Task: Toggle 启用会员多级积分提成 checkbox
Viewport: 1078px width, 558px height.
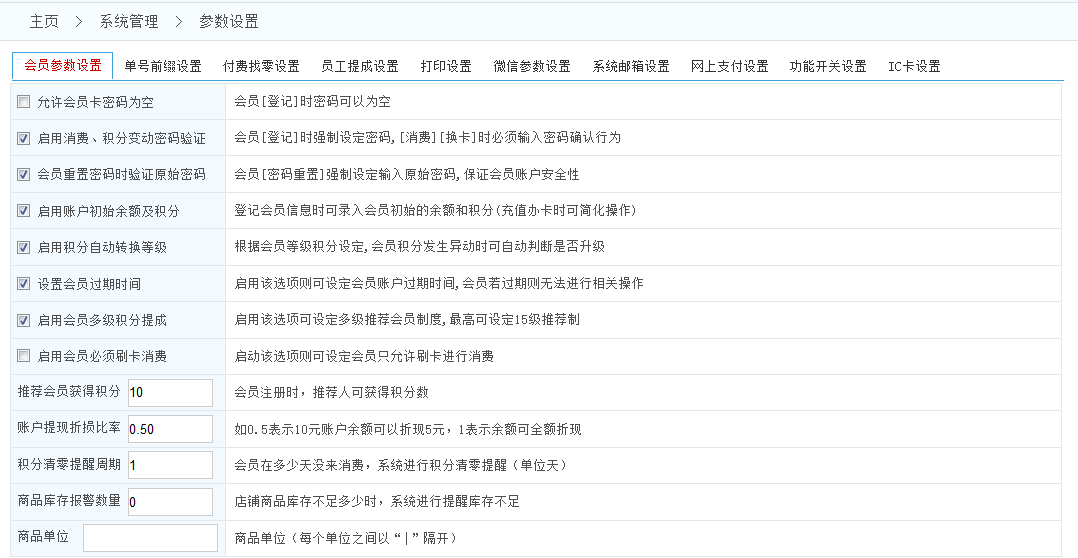Action: 24,320
